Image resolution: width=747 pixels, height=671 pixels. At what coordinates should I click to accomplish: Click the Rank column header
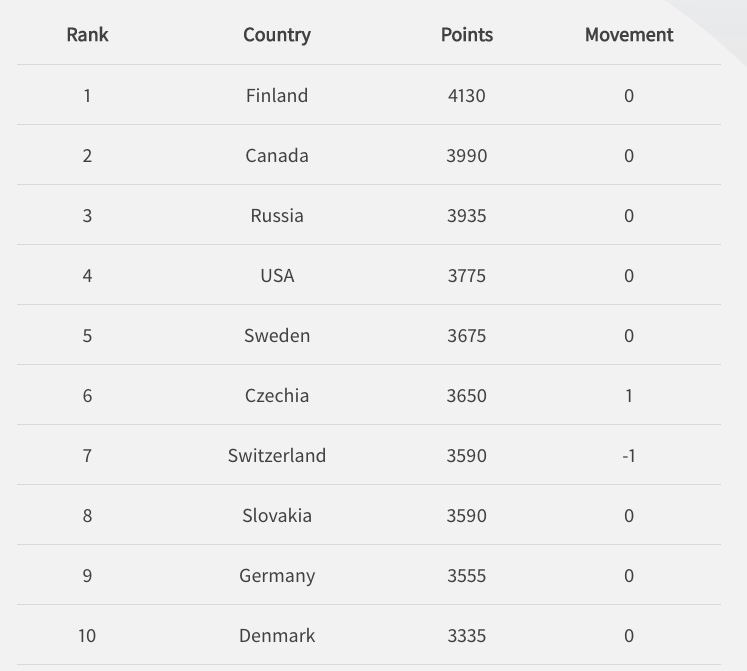pos(87,35)
